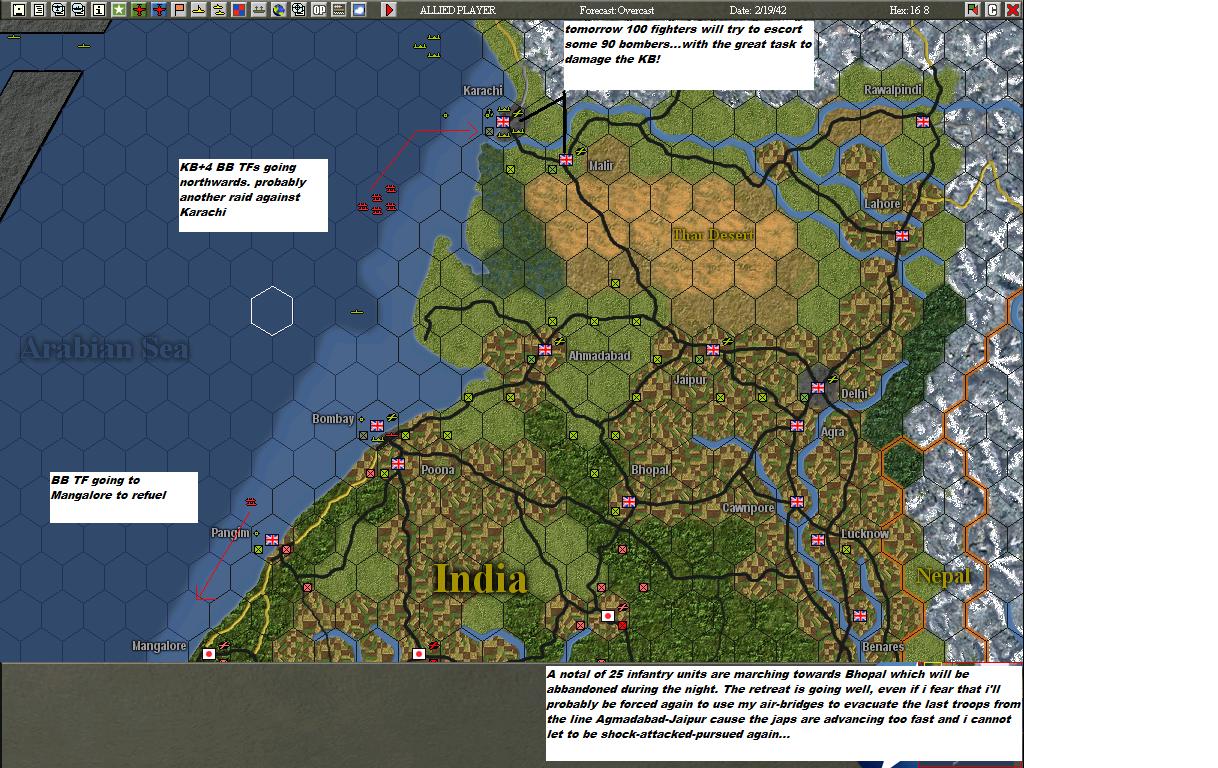1218x768 pixels.
Task: Click the save game disk icon
Action: [19, 10]
